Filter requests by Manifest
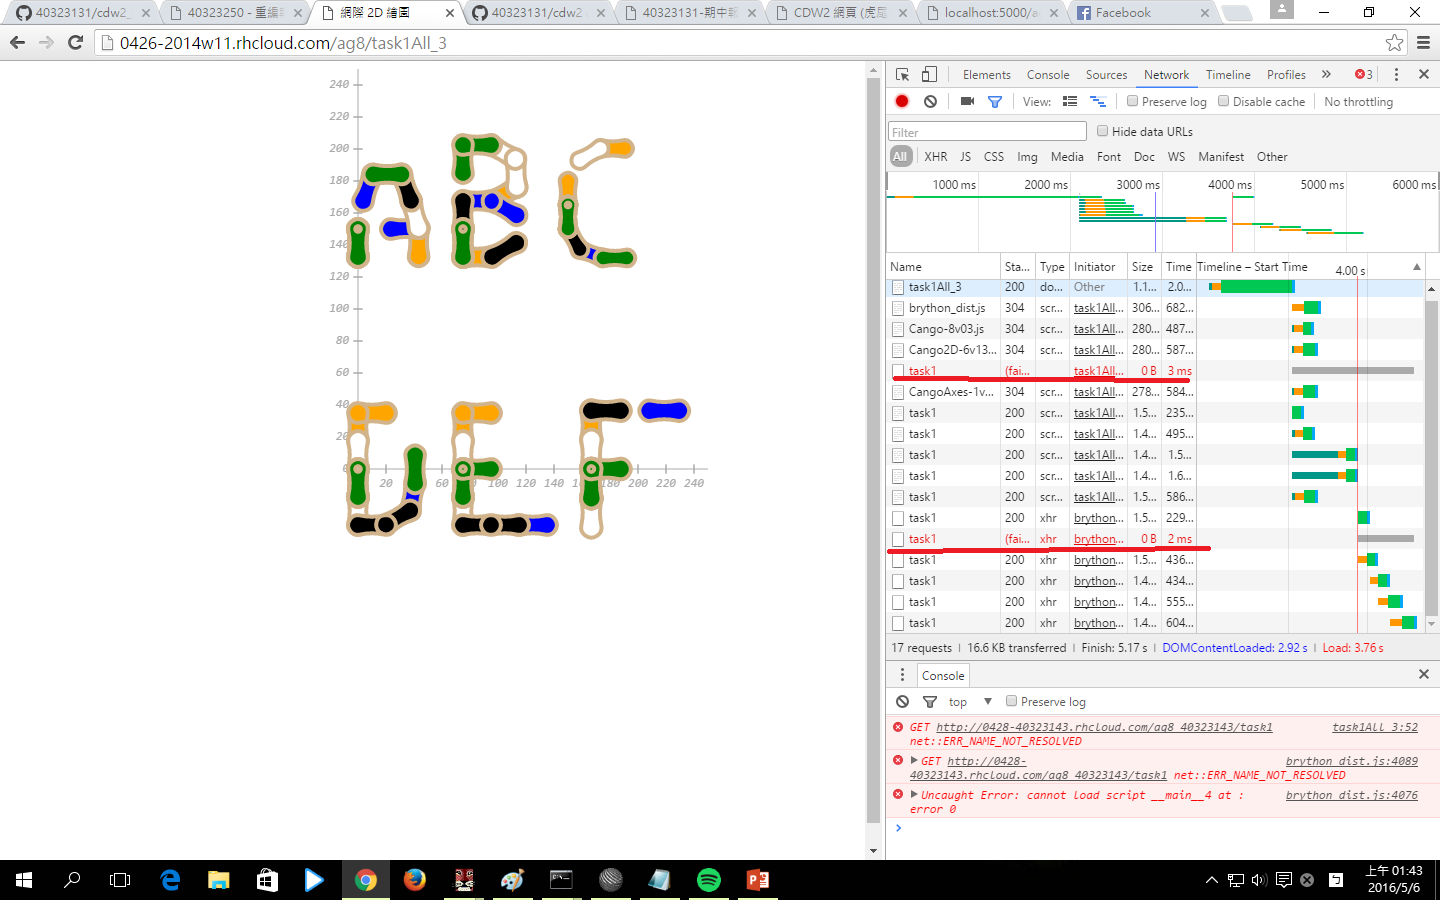The width and height of the screenshot is (1440, 900). tap(1221, 157)
